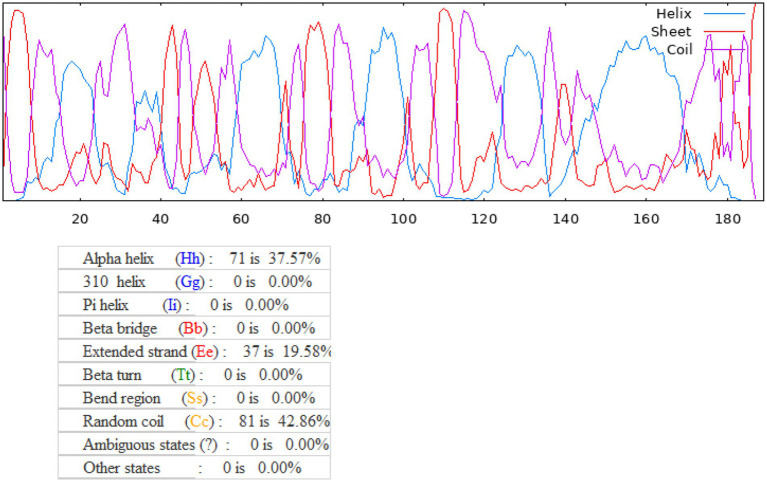Select the Beta bridge row label
Viewport: 767px width, 482px height.
(120, 328)
